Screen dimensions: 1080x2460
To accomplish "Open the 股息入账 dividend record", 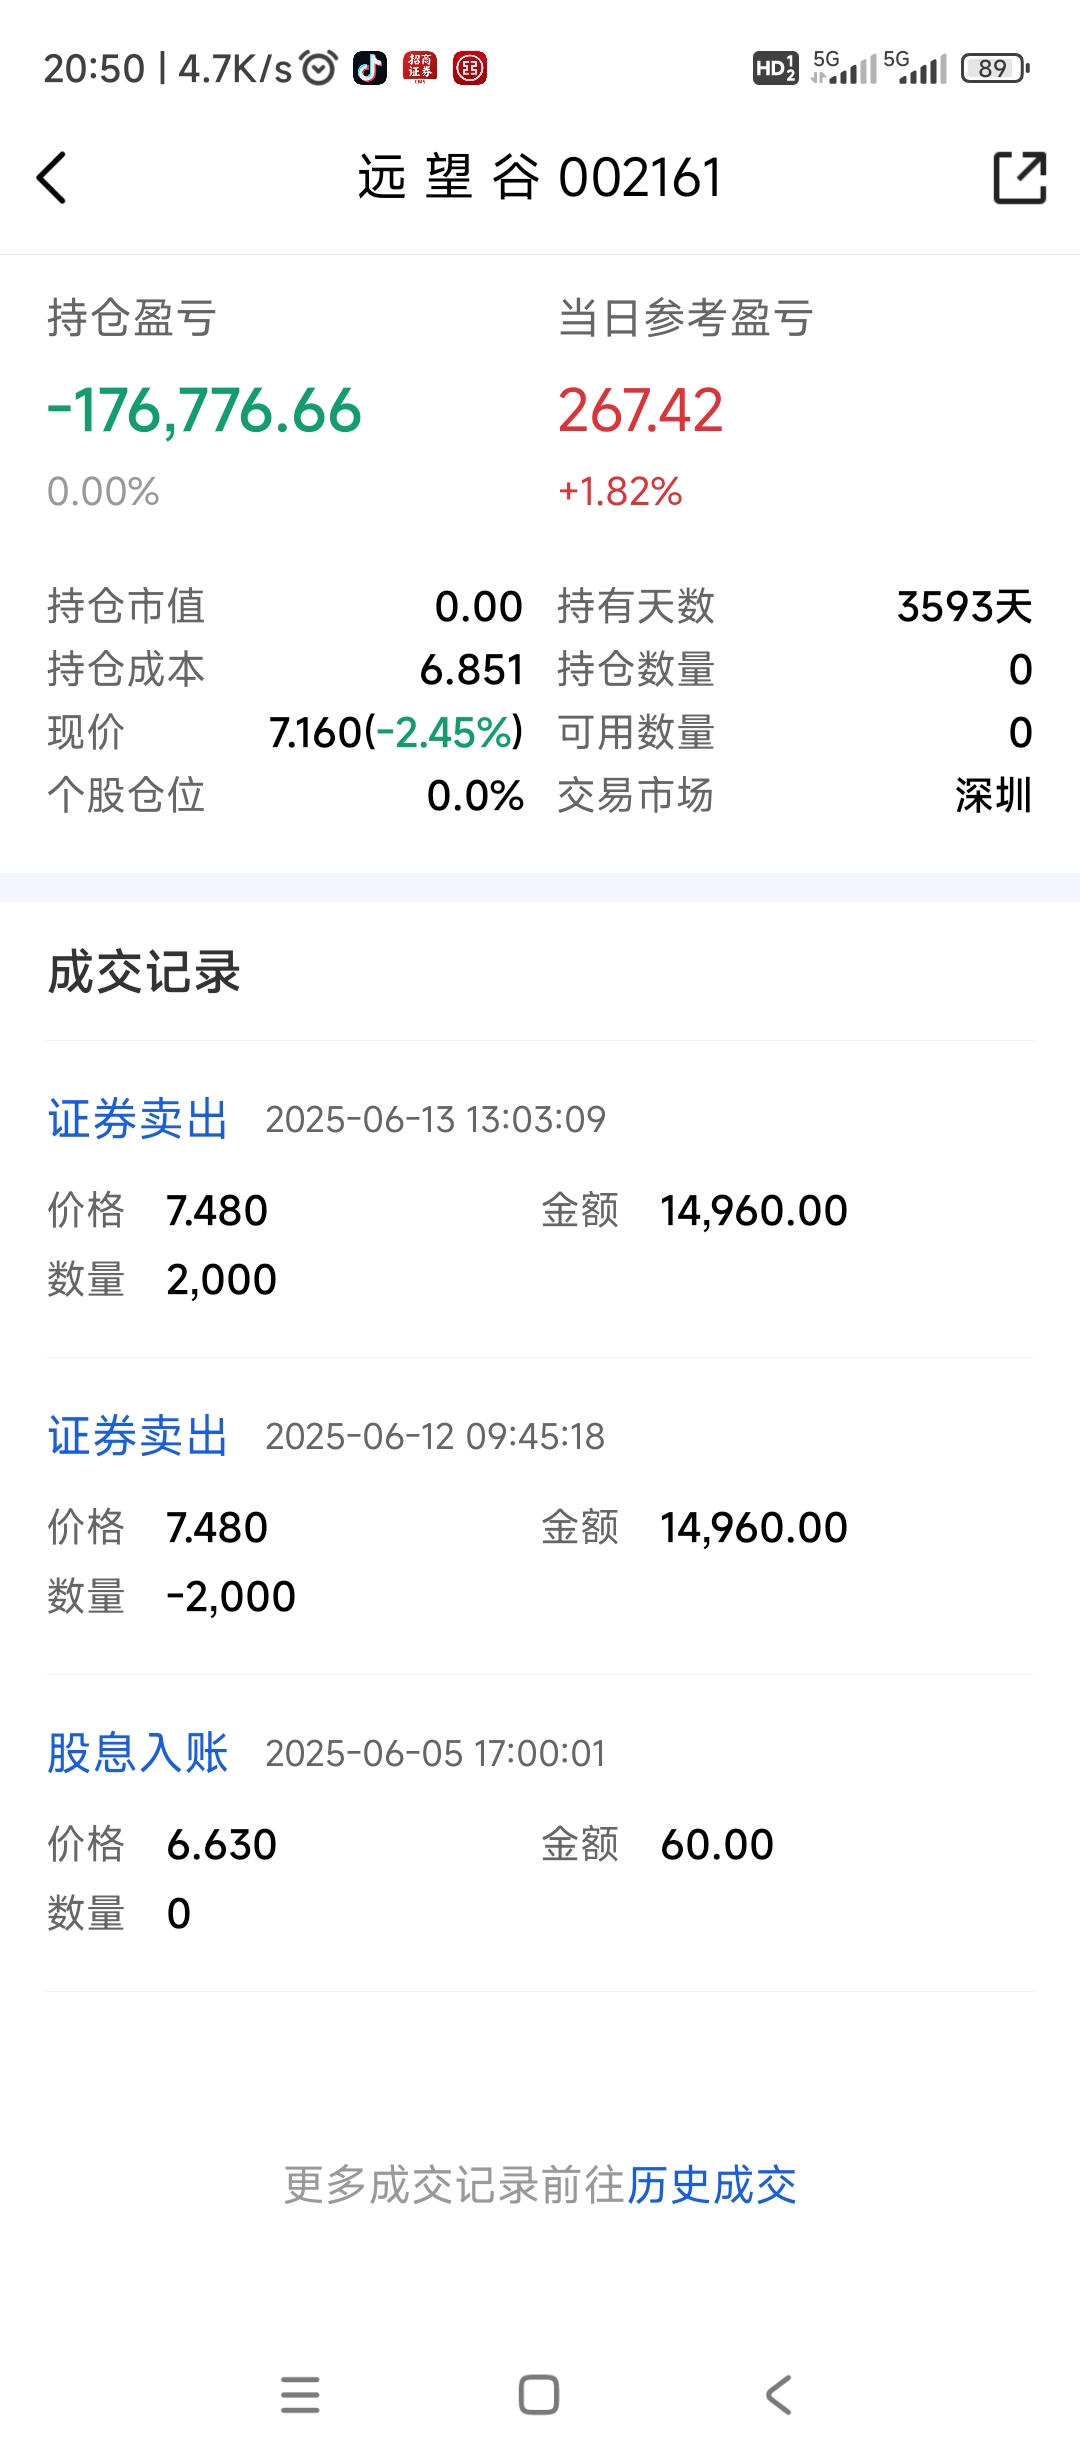I will coord(540,1833).
